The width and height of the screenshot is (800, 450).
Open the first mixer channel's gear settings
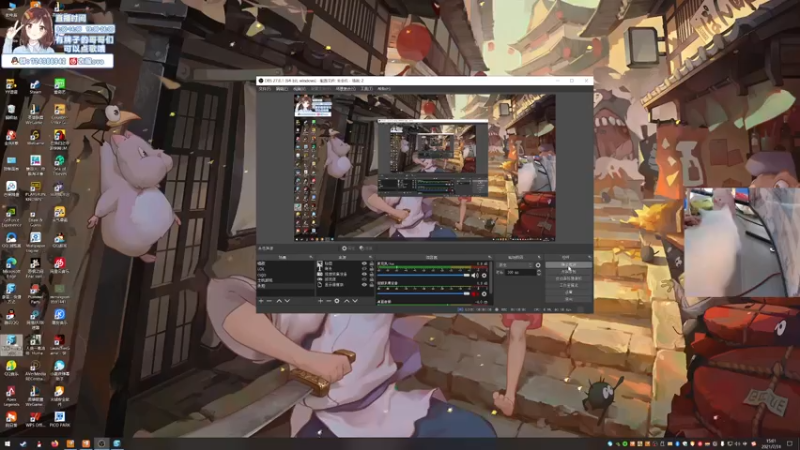click(484, 276)
